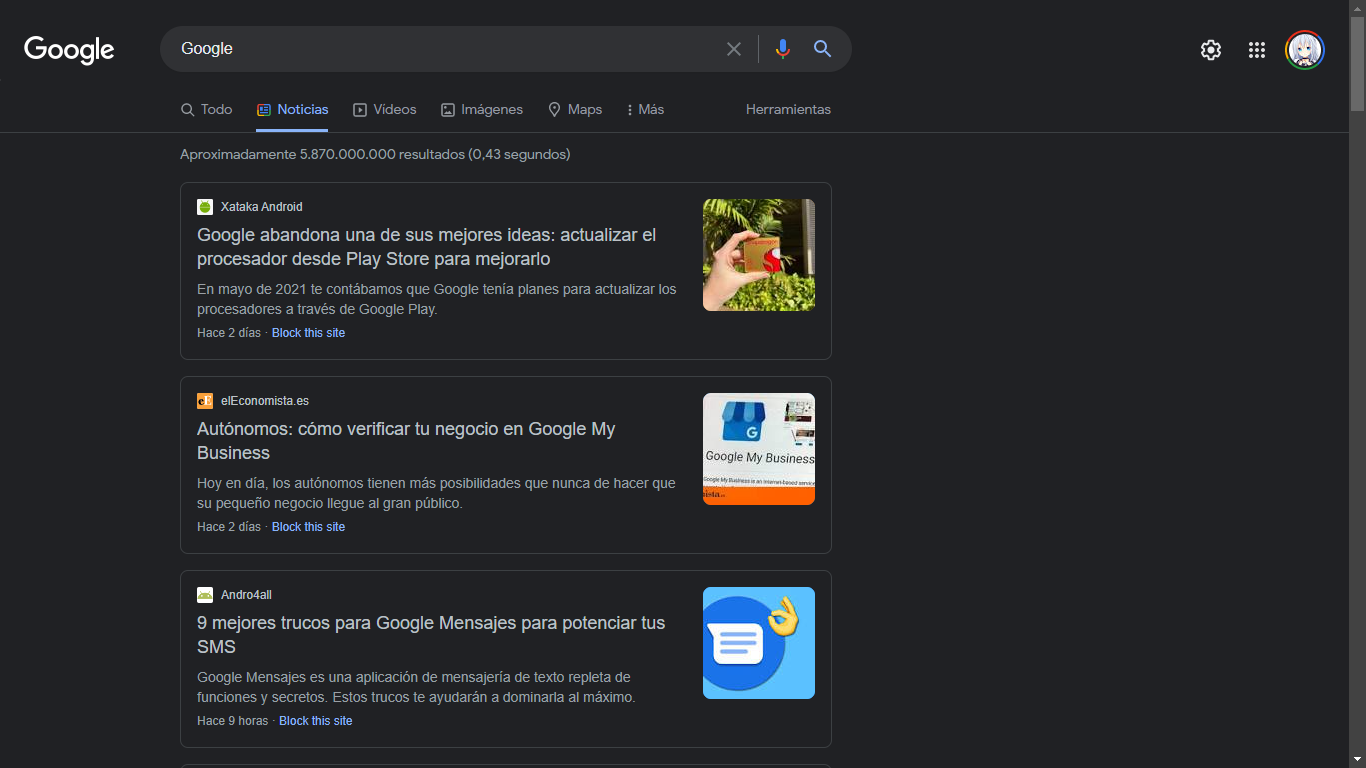Click the Snapdragon chip thumbnail
Image resolution: width=1366 pixels, height=768 pixels.
click(x=759, y=255)
